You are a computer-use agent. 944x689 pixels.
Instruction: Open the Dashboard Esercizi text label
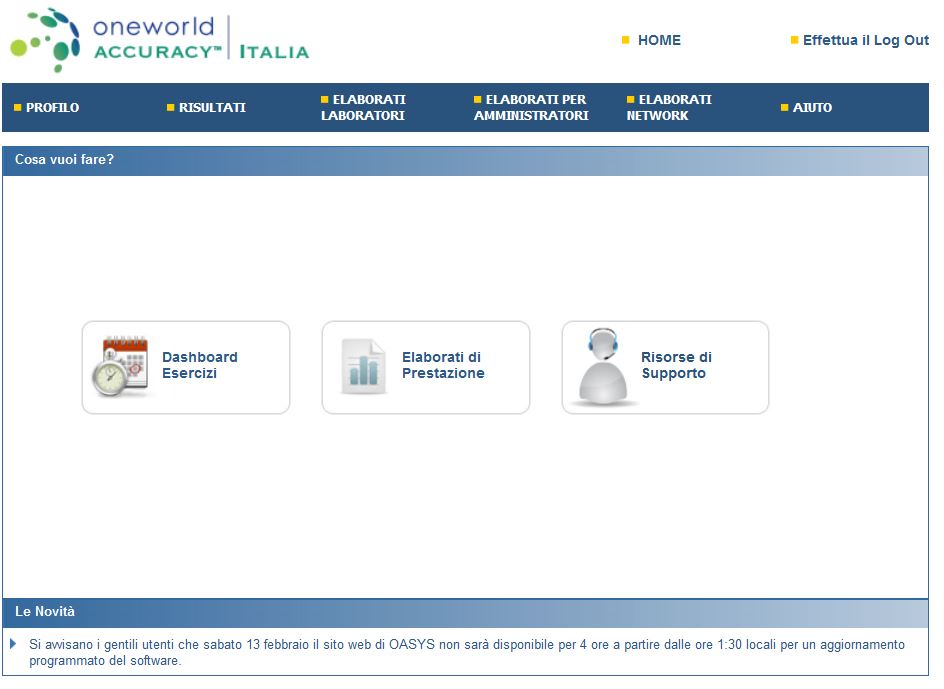(x=200, y=365)
